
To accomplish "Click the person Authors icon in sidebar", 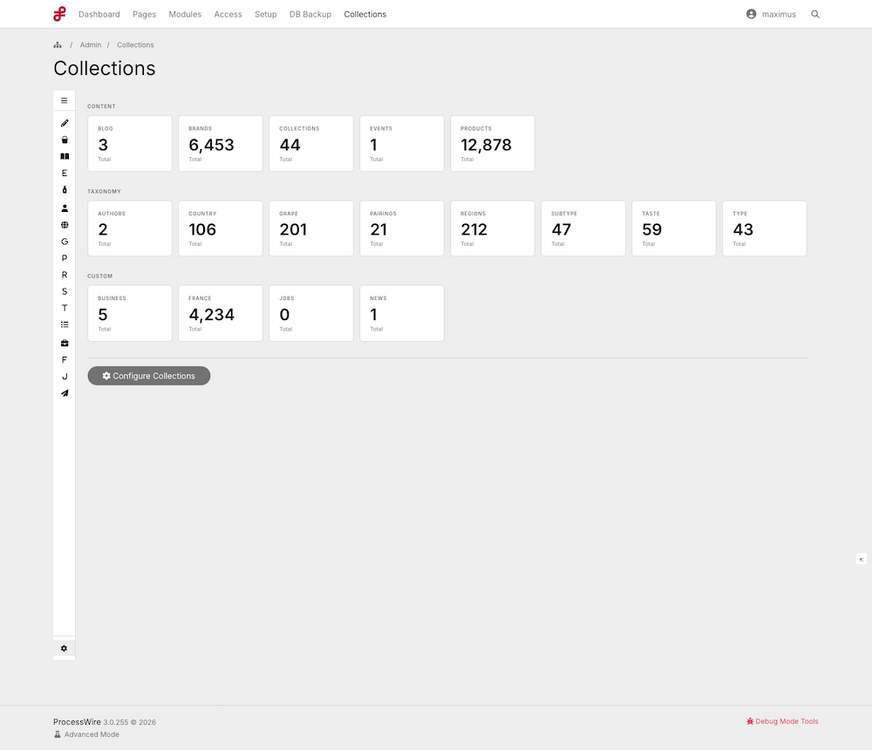I will [x=65, y=208].
